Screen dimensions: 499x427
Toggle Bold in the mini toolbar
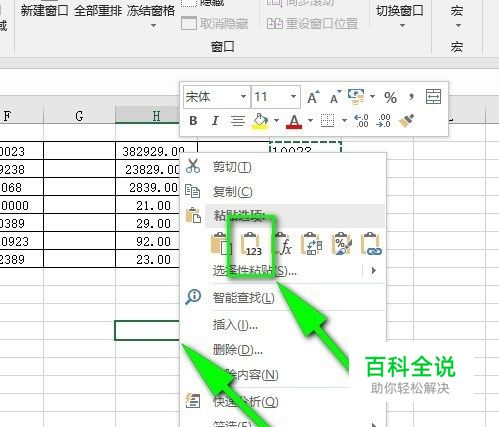coord(193,121)
